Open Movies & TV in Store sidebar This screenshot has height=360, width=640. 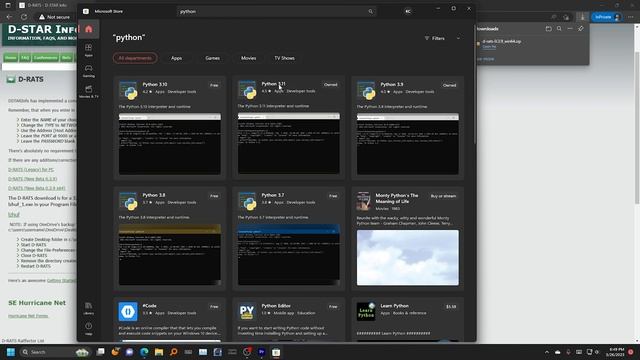89,91
